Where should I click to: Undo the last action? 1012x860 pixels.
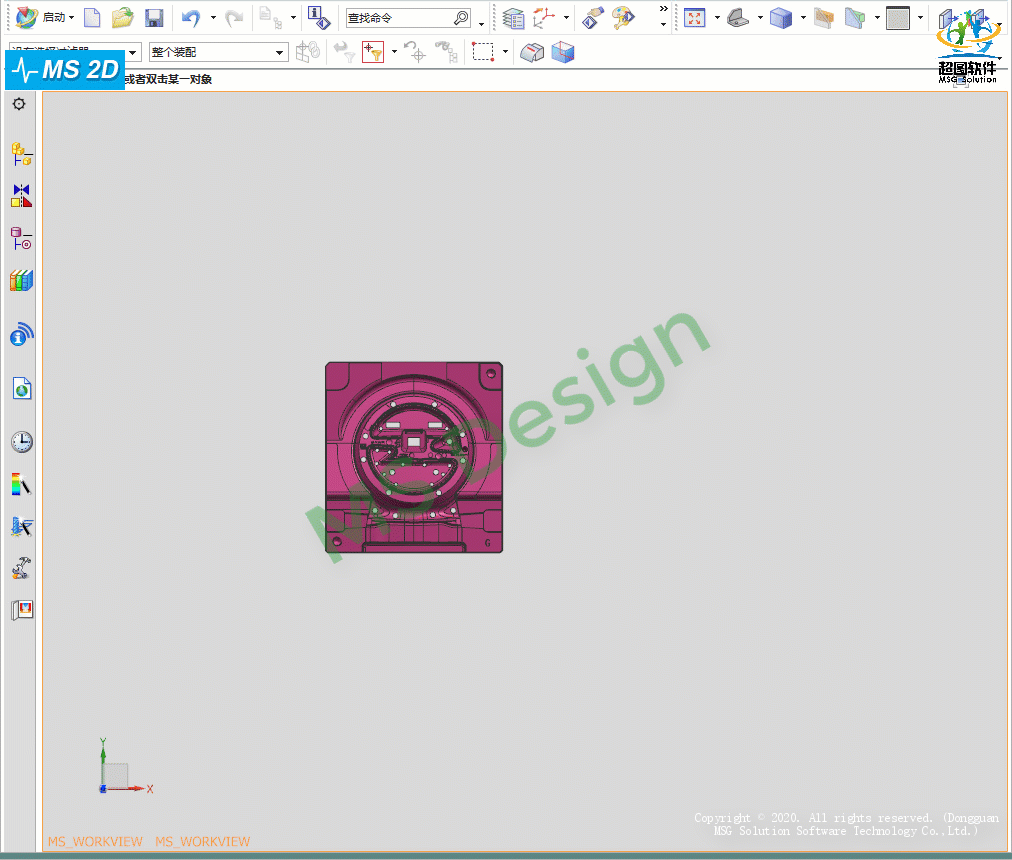190,17
